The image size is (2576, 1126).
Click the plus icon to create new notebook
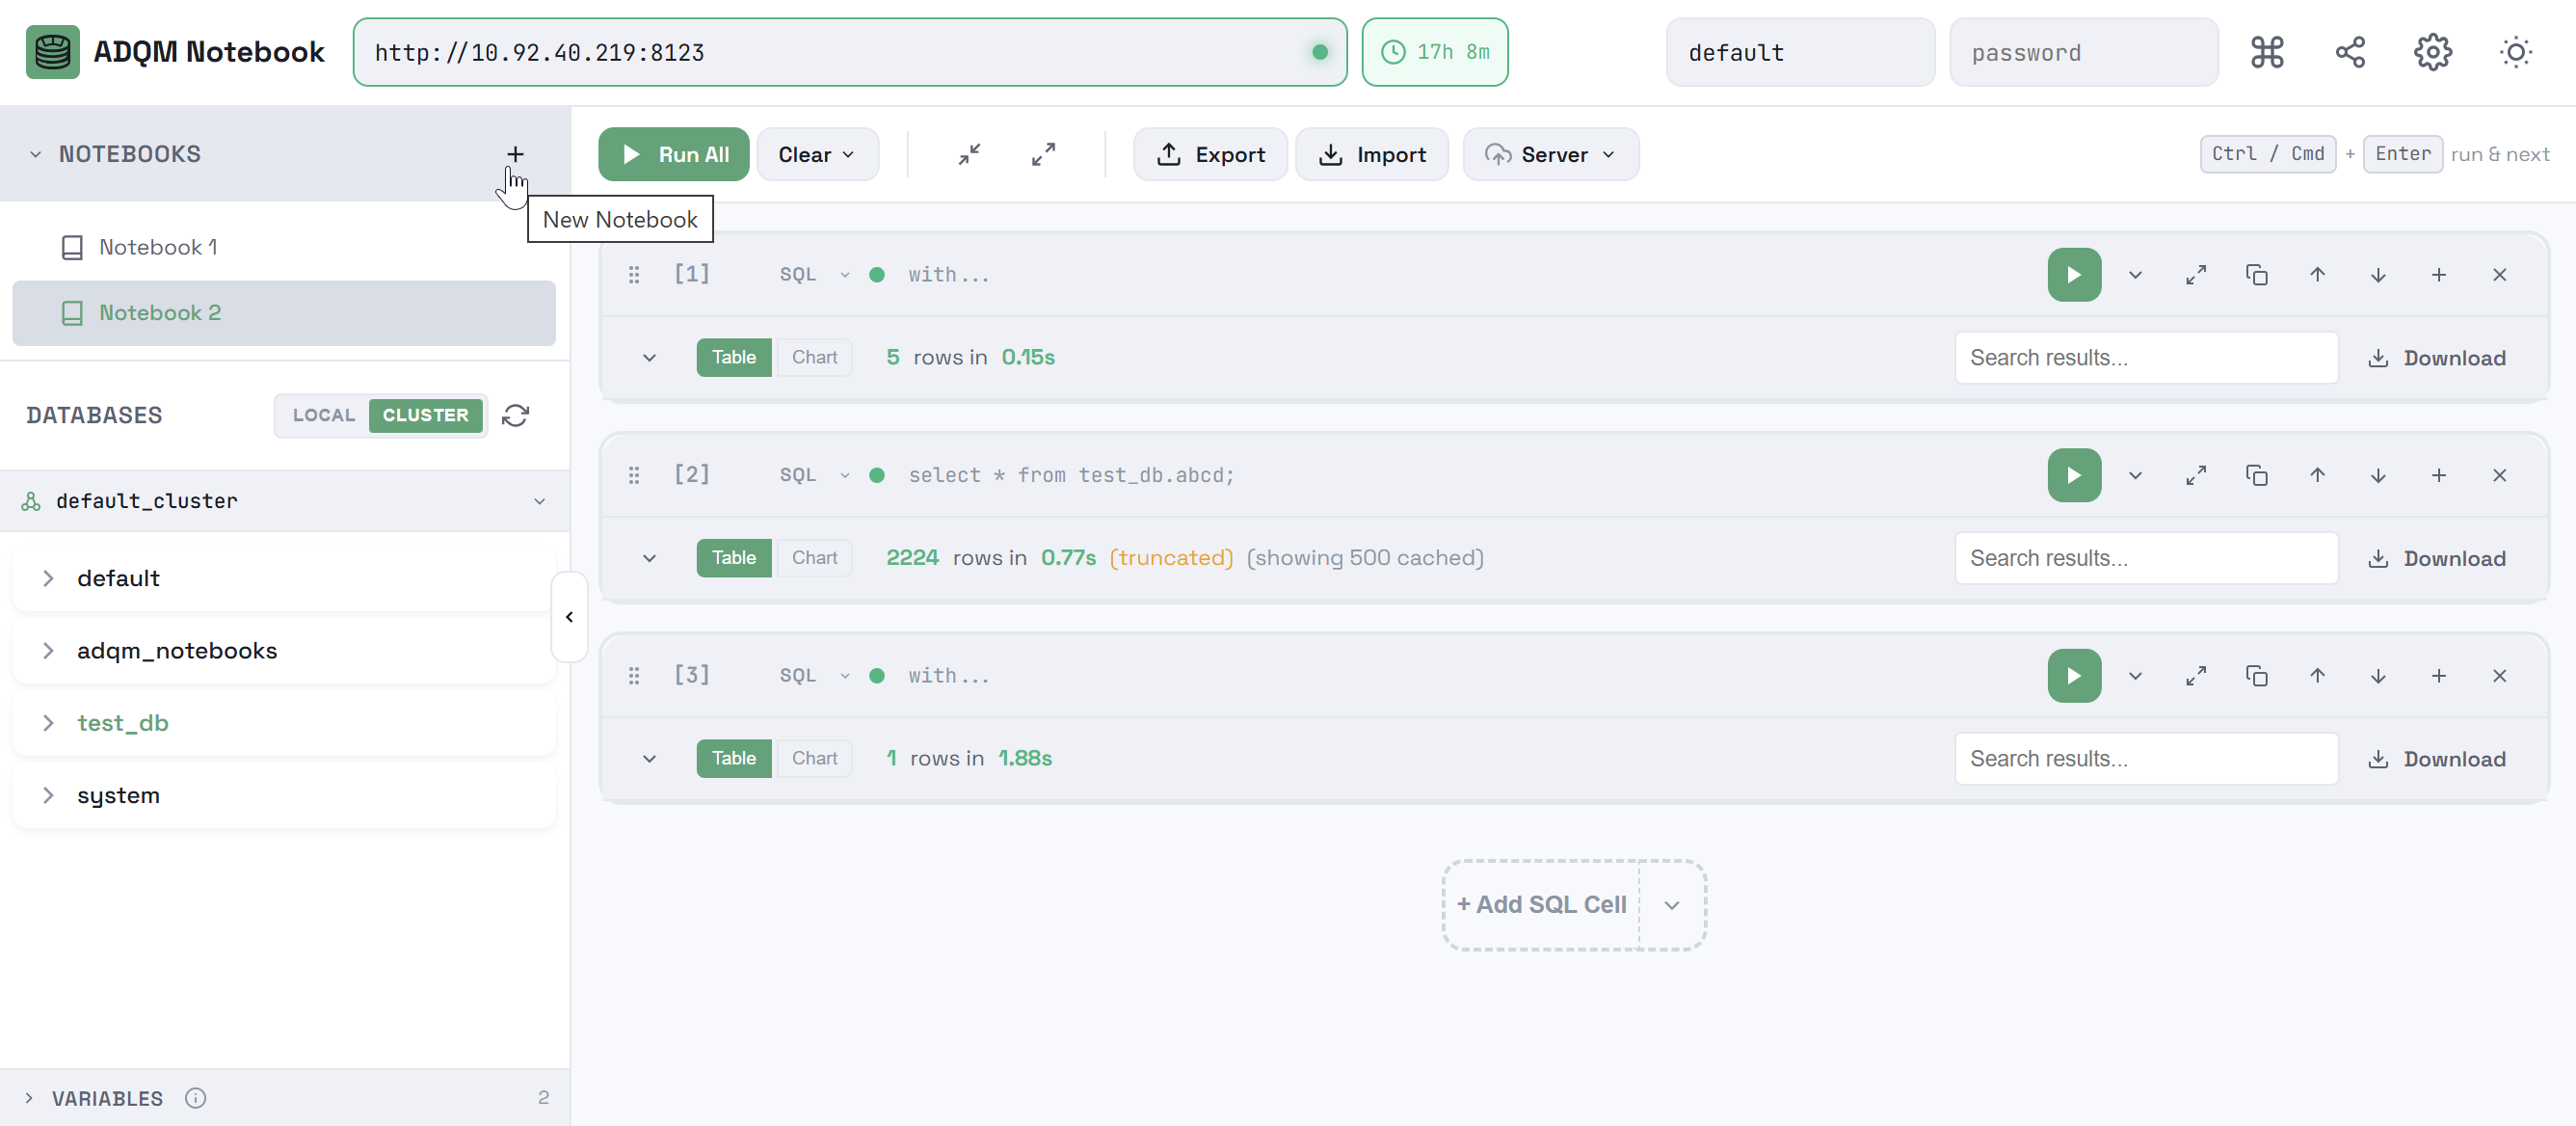515,154
